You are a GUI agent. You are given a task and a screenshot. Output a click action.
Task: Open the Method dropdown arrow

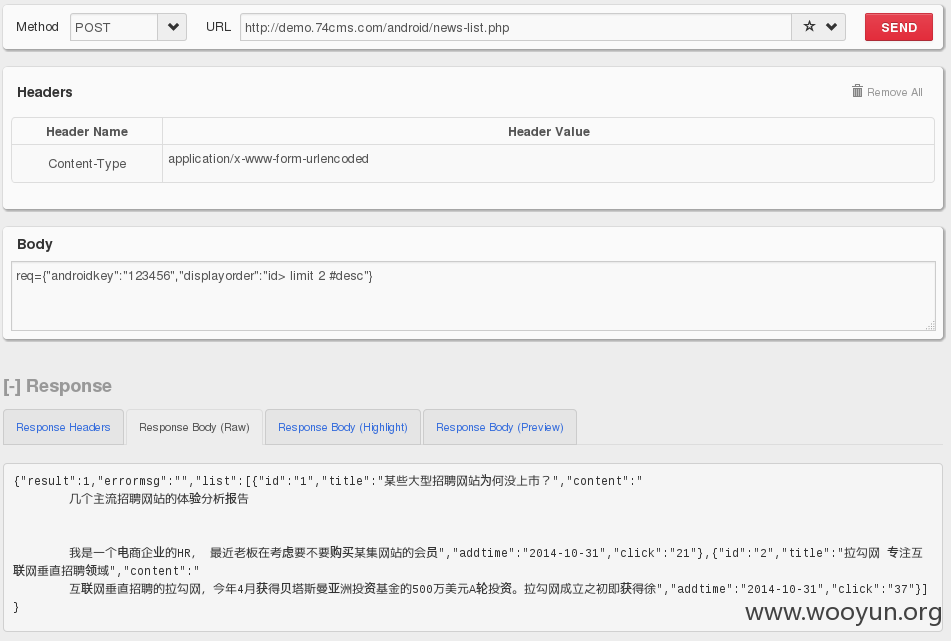pos(173,27)
